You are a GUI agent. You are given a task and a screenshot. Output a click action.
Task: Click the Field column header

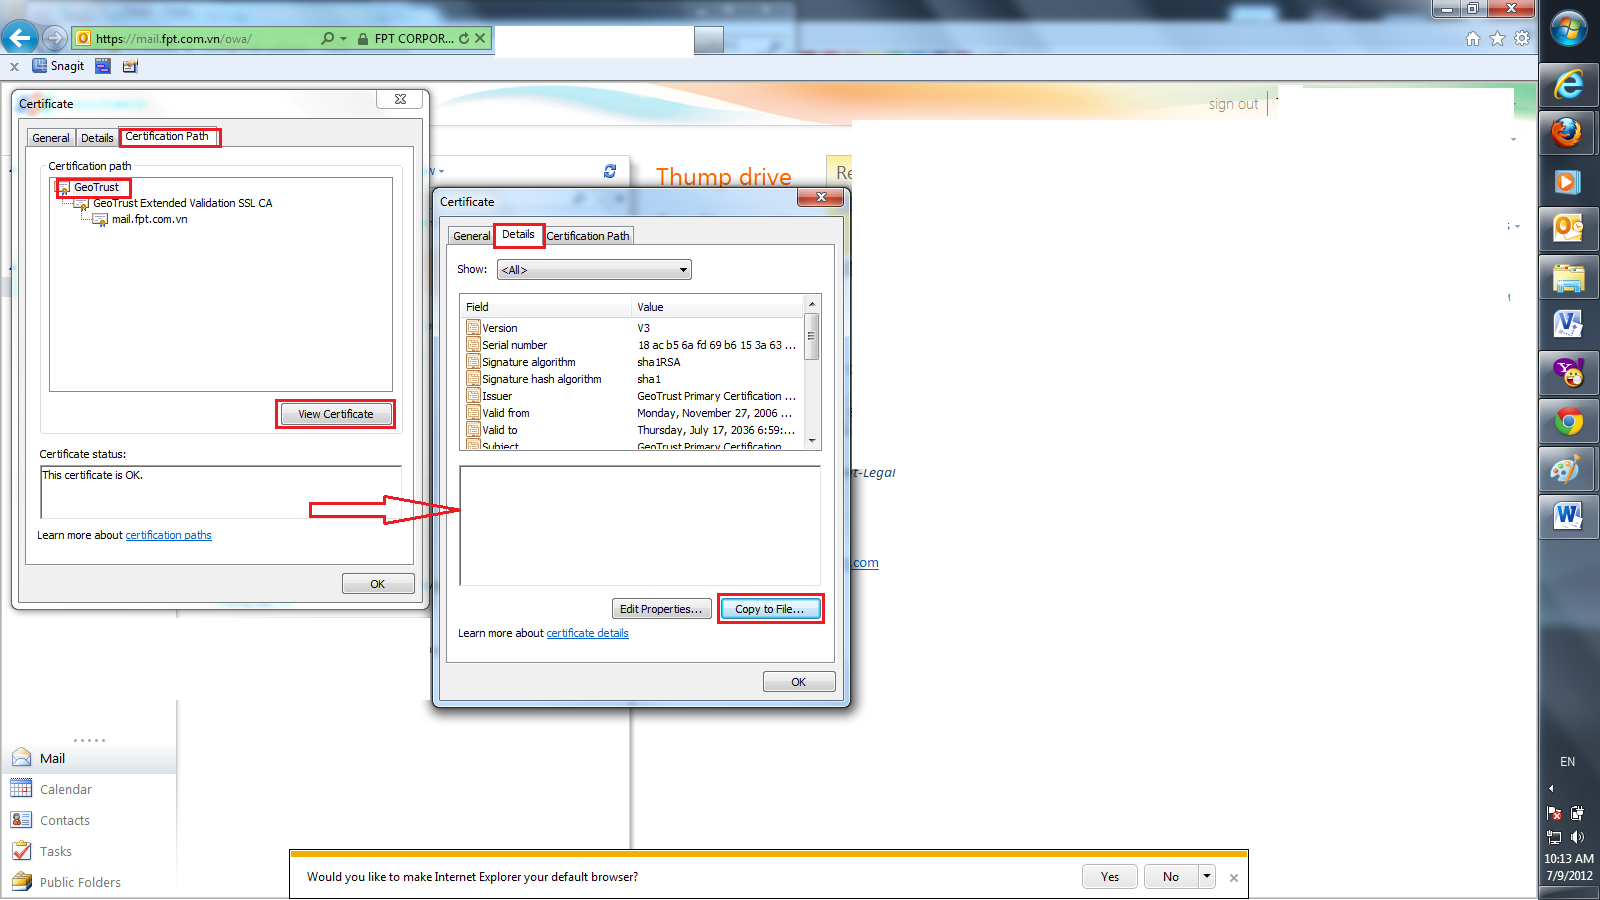[546, 307]
